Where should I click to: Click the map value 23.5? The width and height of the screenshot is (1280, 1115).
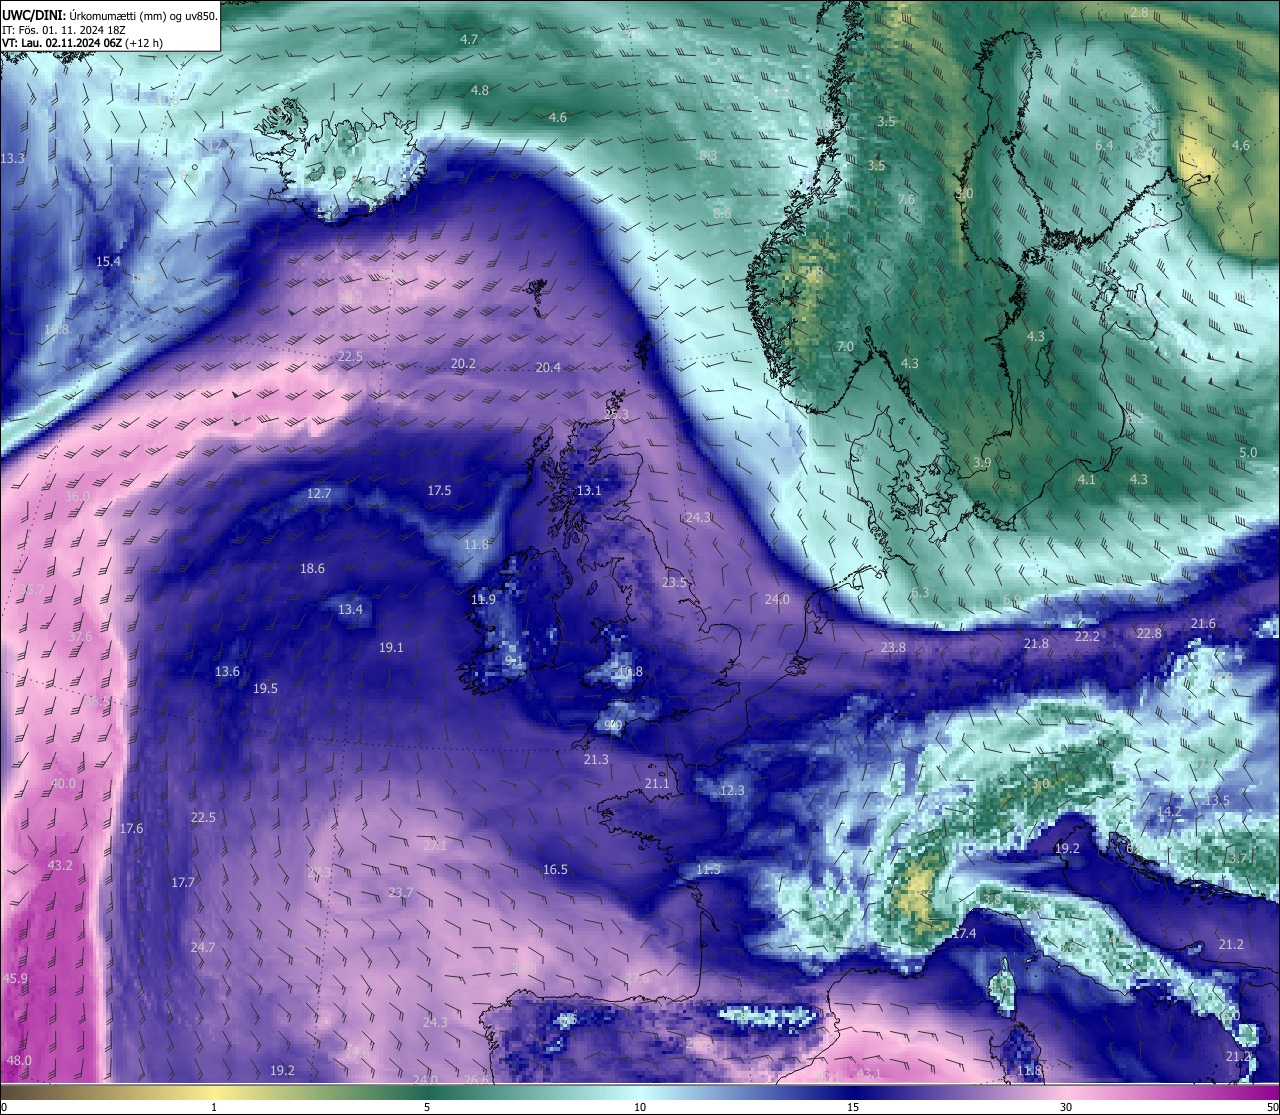[x=674, y=582]
